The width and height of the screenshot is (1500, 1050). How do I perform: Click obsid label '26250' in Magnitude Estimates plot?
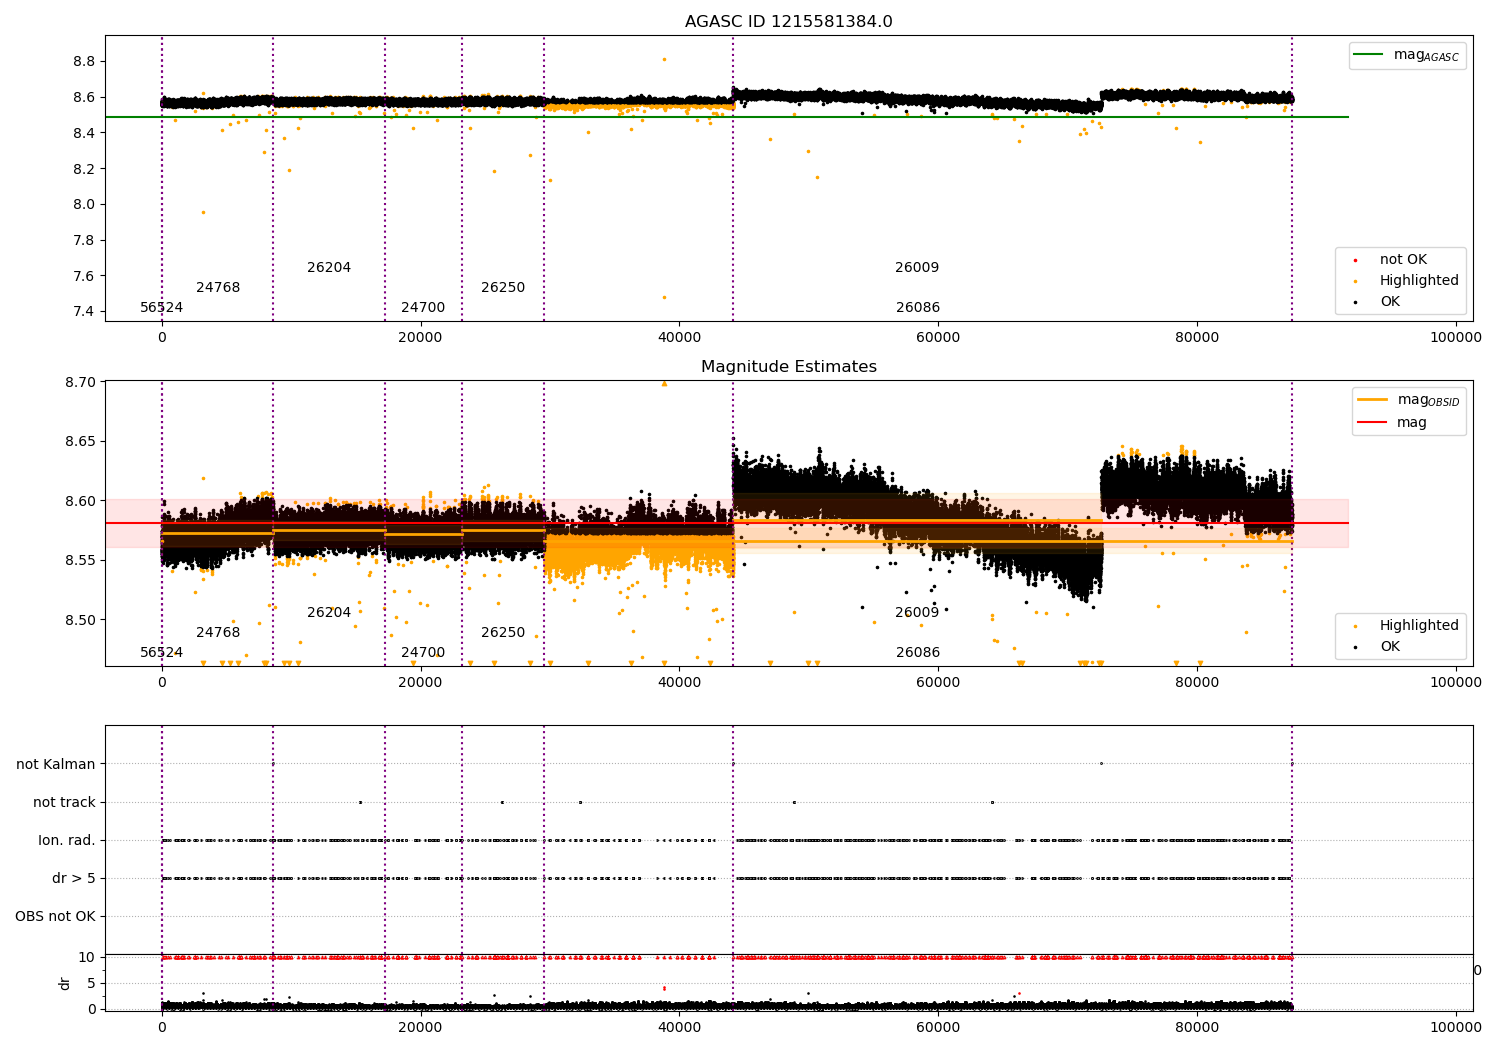503,633
